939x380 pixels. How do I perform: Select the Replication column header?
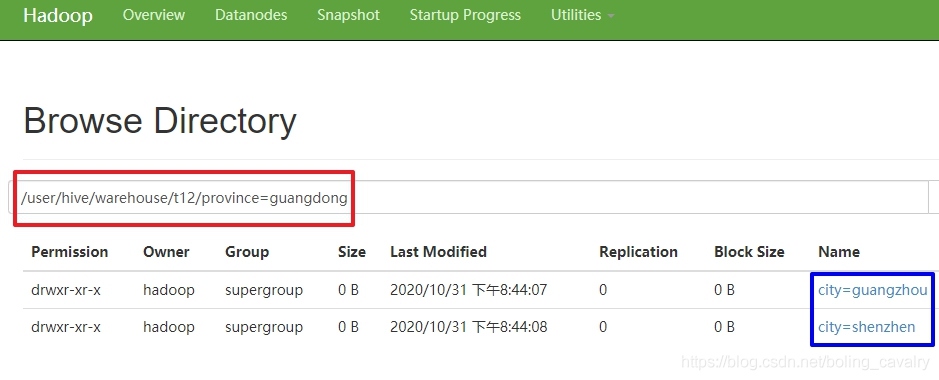click(x=638, y=252)
